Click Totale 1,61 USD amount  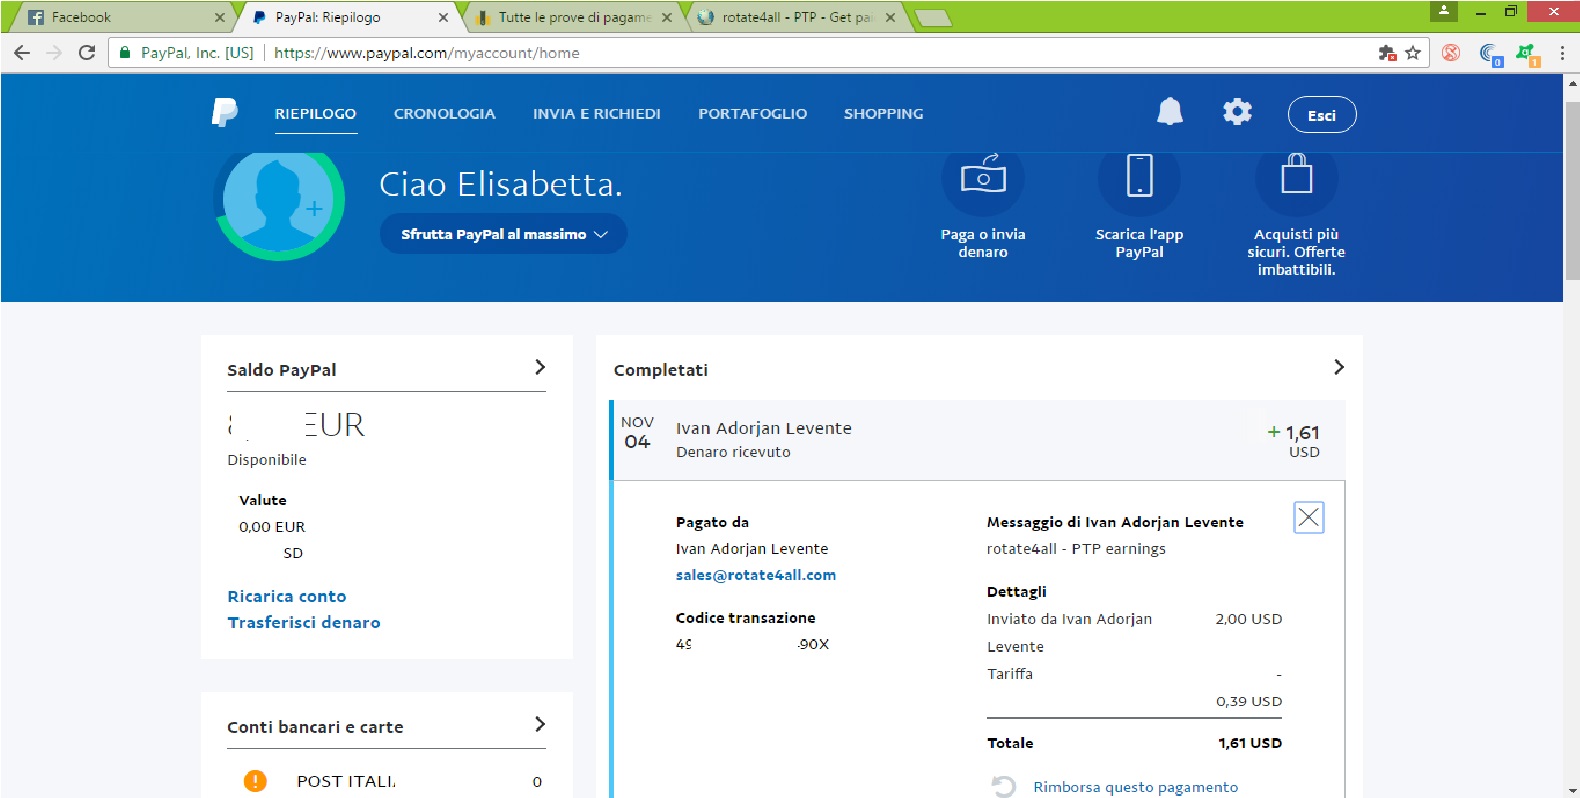(1250, 743)
